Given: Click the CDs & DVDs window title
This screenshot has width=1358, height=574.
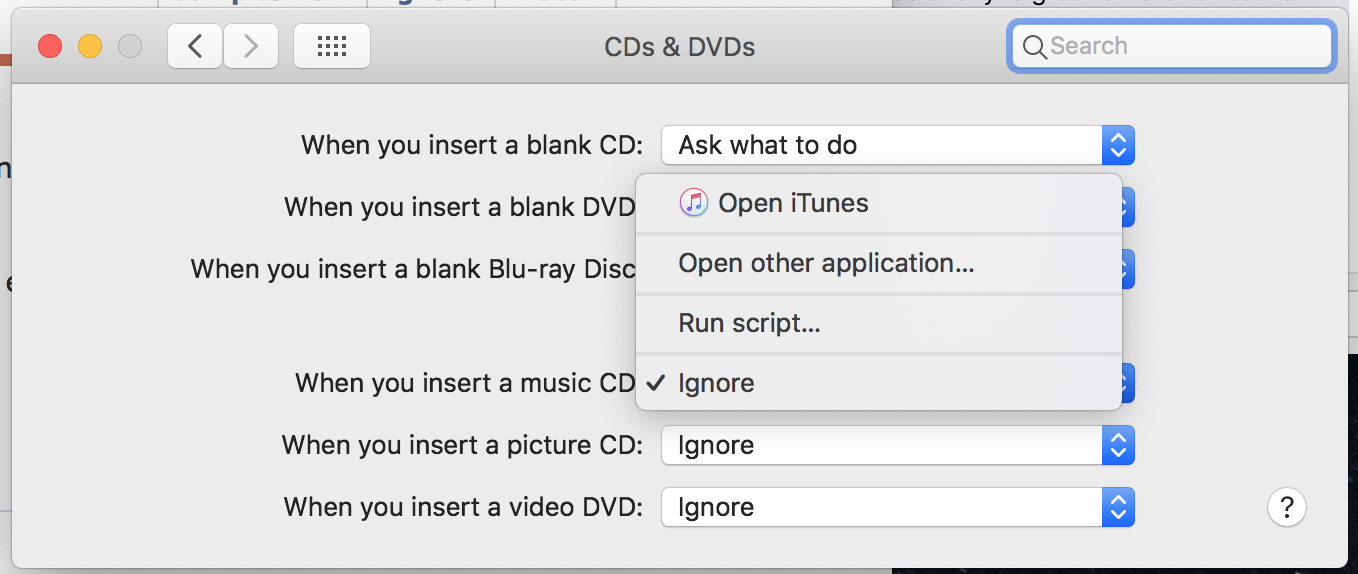Looking at the screenshot, I should pyautogui.click(x=680, y=46).
